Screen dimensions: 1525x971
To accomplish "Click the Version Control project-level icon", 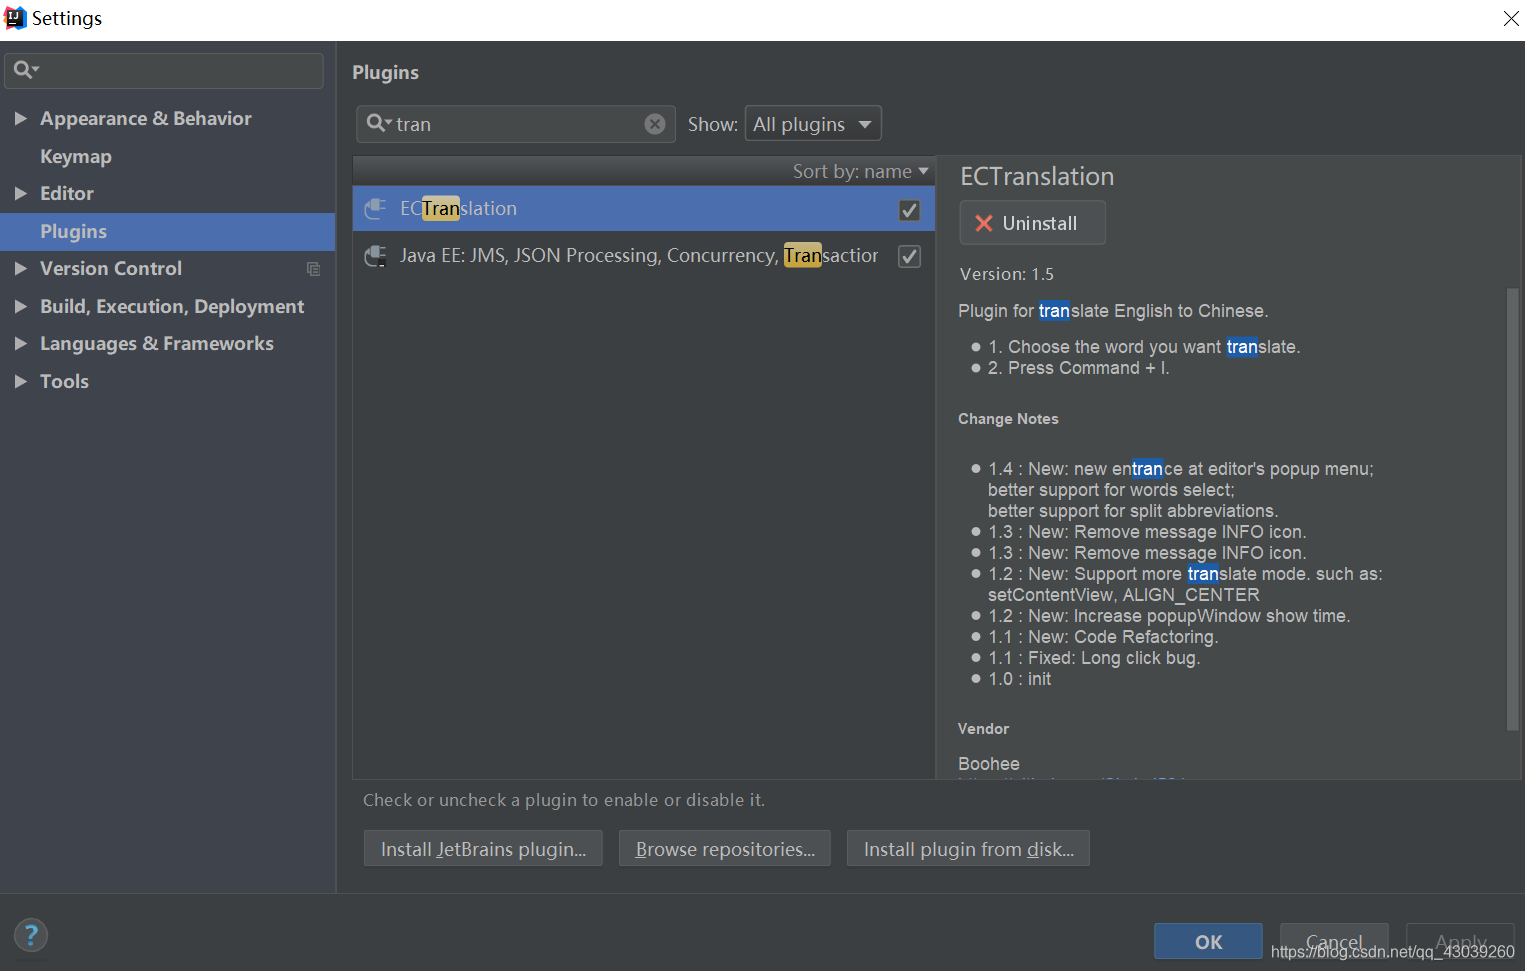I will point(313,269).
